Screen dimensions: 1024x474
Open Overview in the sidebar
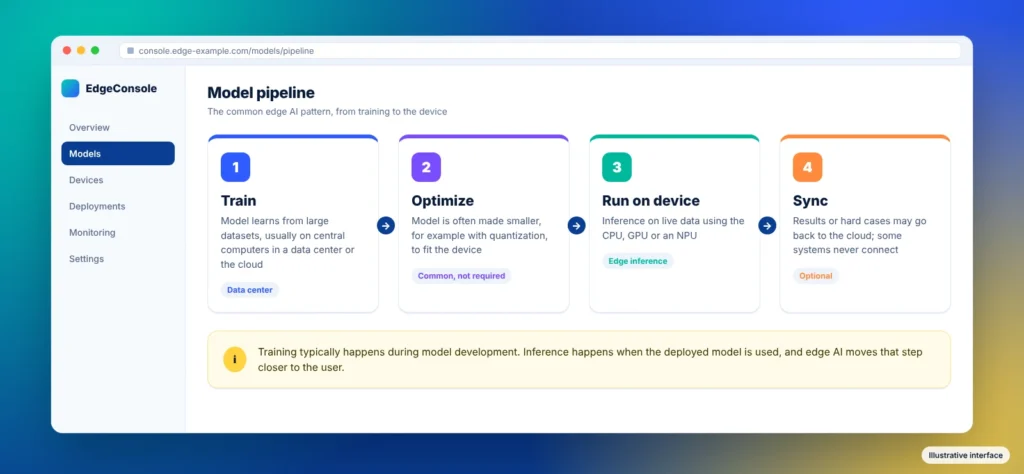coord(118,127)
